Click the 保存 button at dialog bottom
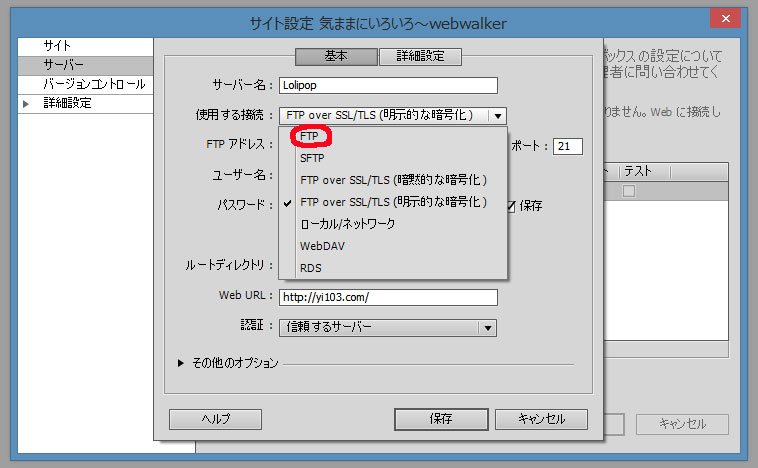This screenshot has height=468, width=758. pos(441,419)
